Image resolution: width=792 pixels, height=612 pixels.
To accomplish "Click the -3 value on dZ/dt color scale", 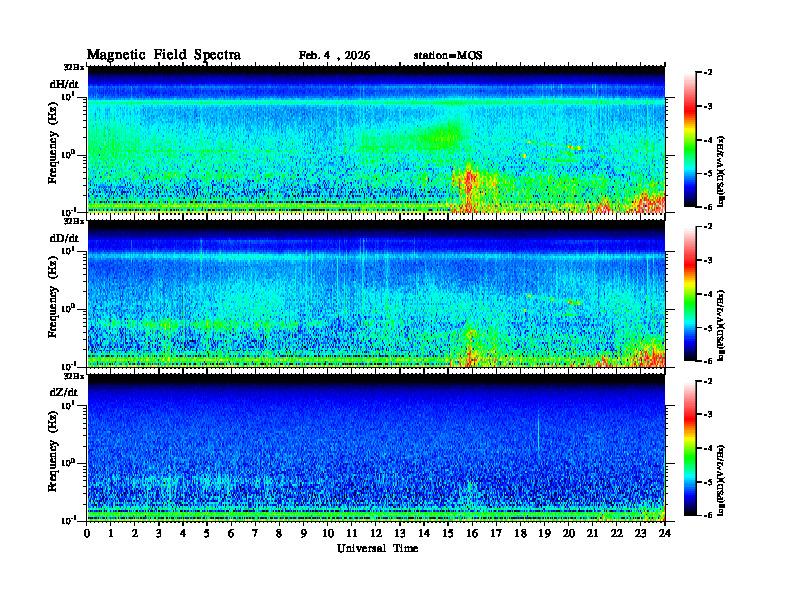I will (708, 415).
